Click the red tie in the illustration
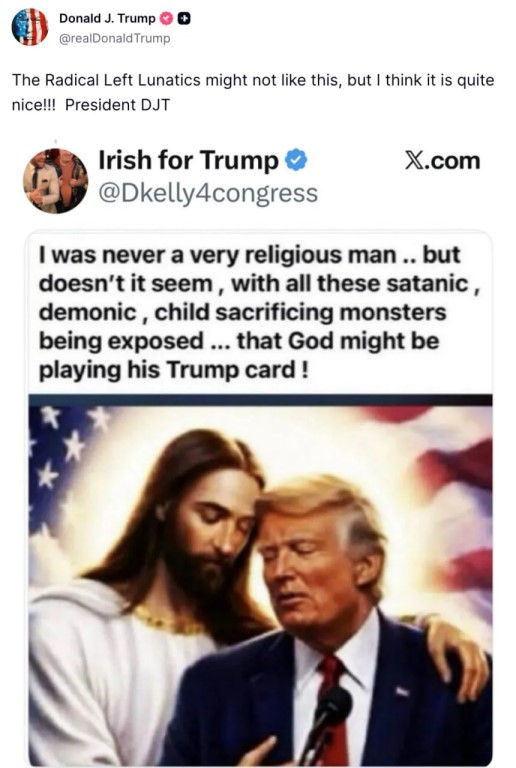516x768 pixels. [334, 705]
